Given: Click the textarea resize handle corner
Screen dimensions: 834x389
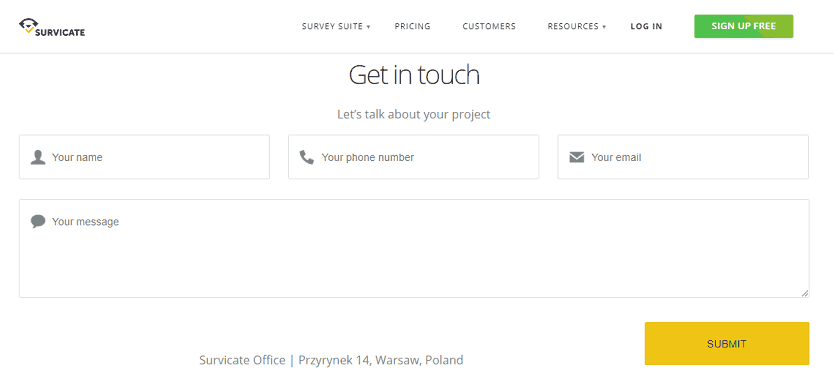Looking at the screenshot, I should coord(805,293).
